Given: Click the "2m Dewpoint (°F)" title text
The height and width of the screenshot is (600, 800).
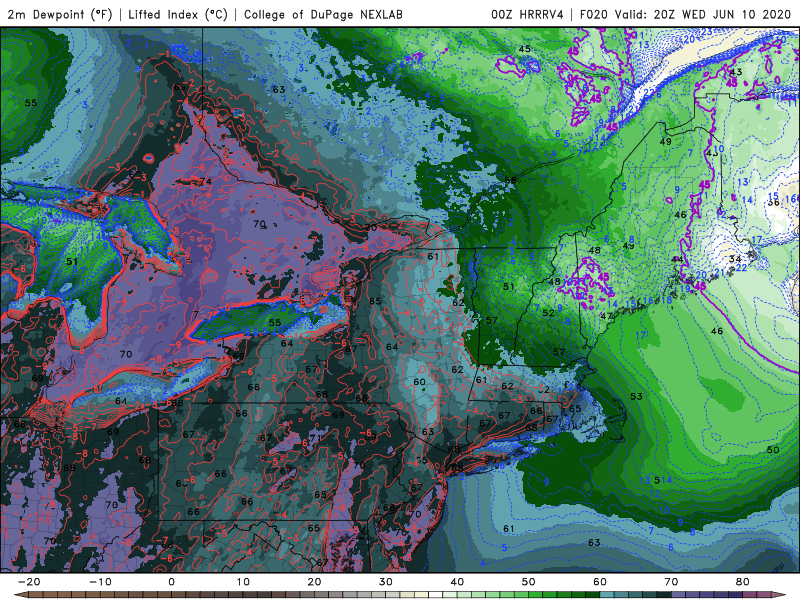Looking at the screenshot, I should (59, 15).
